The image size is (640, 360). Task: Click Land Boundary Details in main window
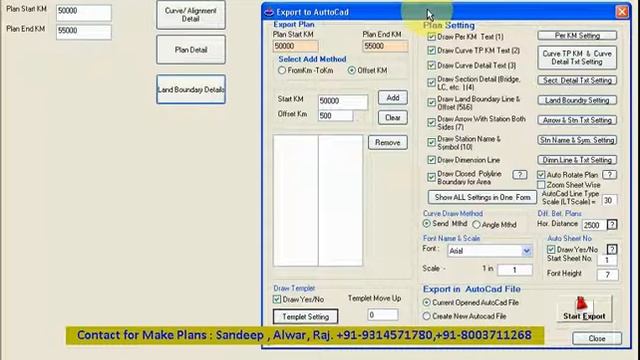tap(191, 89)
